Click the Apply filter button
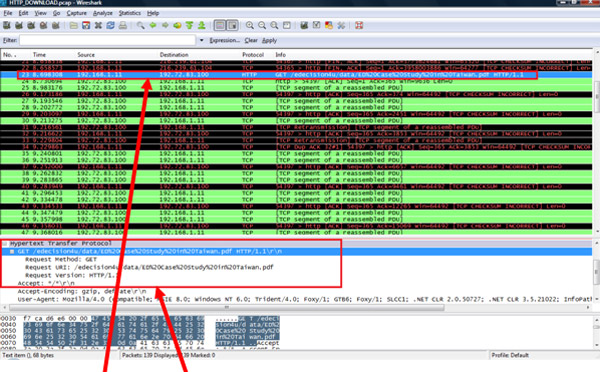Screen dimensions: 600x372 [269, 40]
